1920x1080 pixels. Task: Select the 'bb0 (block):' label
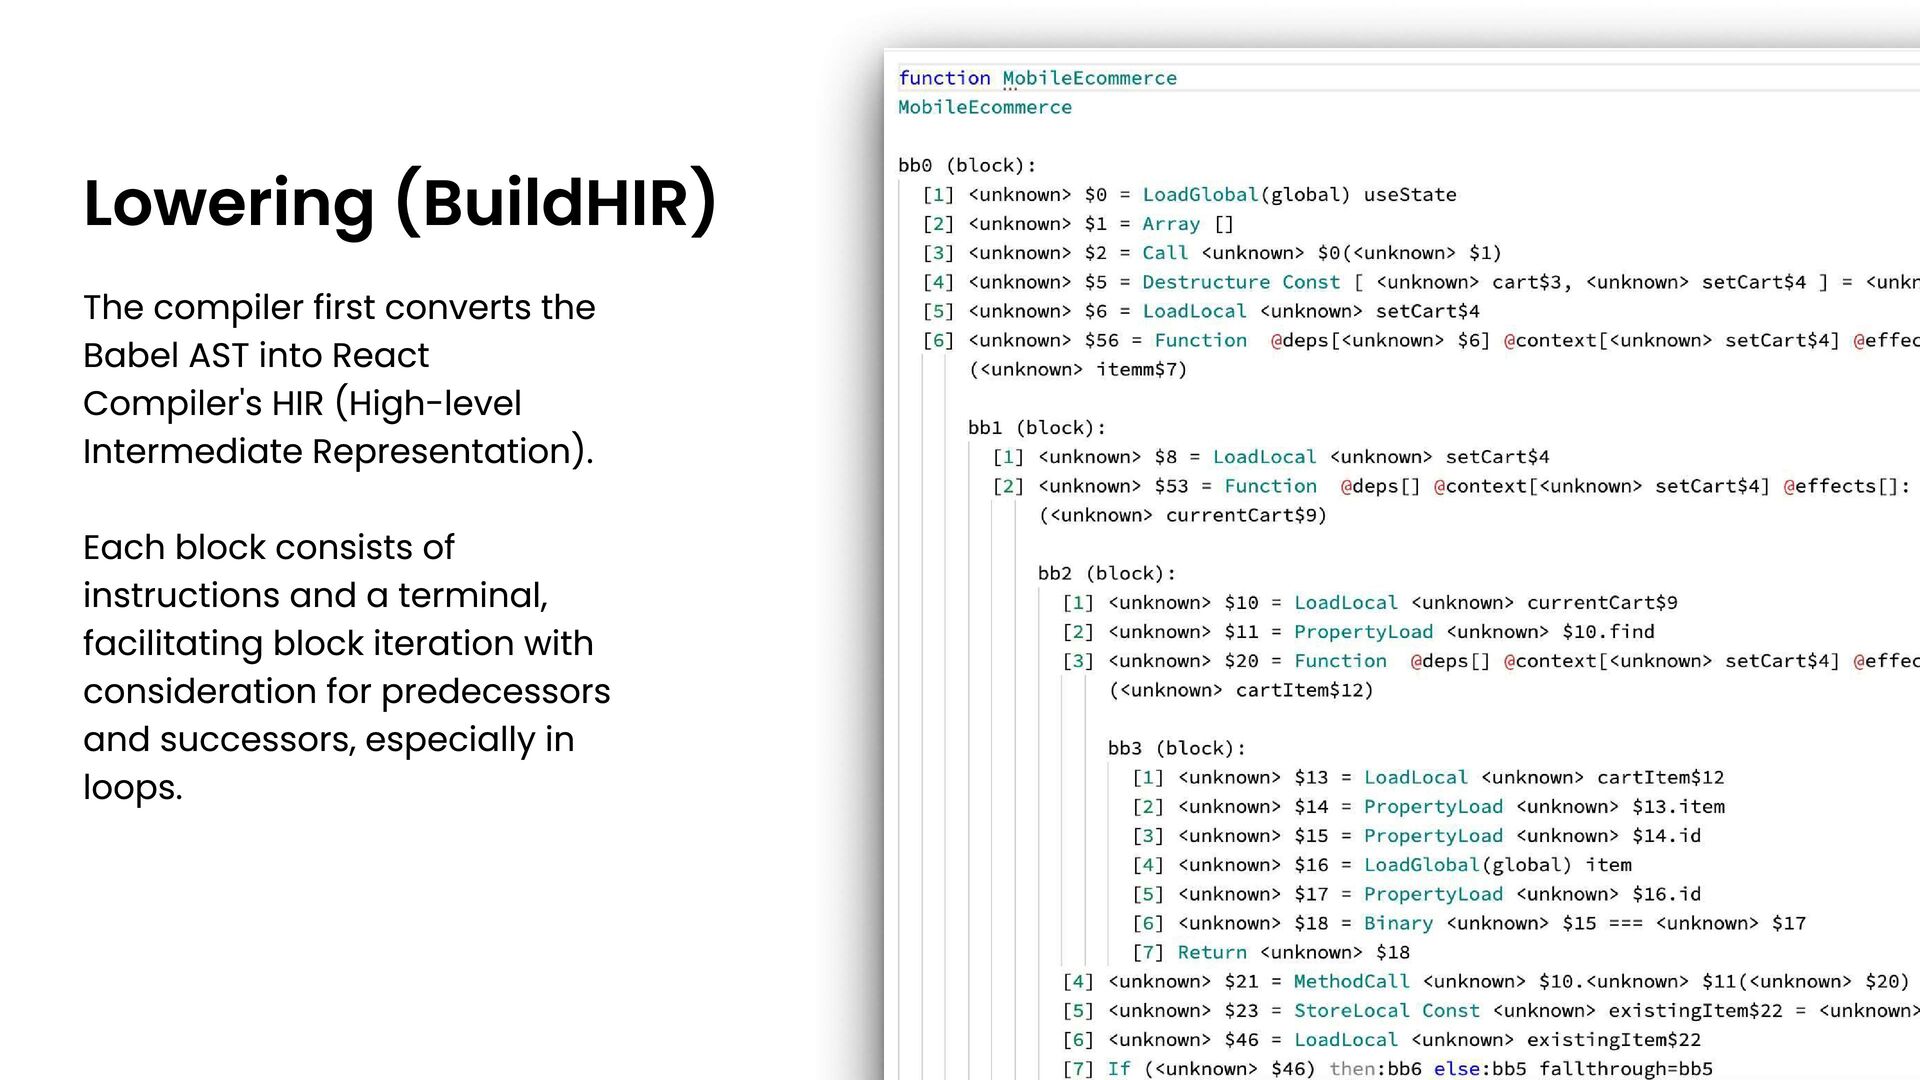click(967, 166)
